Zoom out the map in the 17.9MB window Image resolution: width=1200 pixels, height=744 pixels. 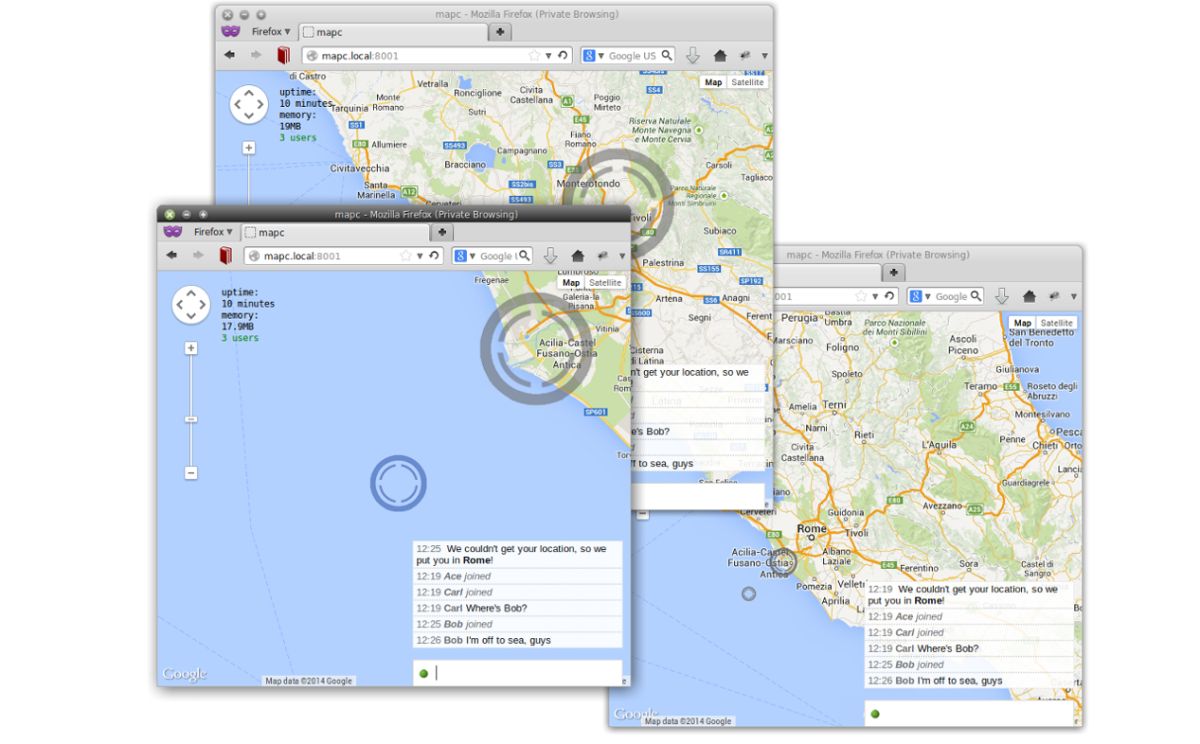pos(191,473)
